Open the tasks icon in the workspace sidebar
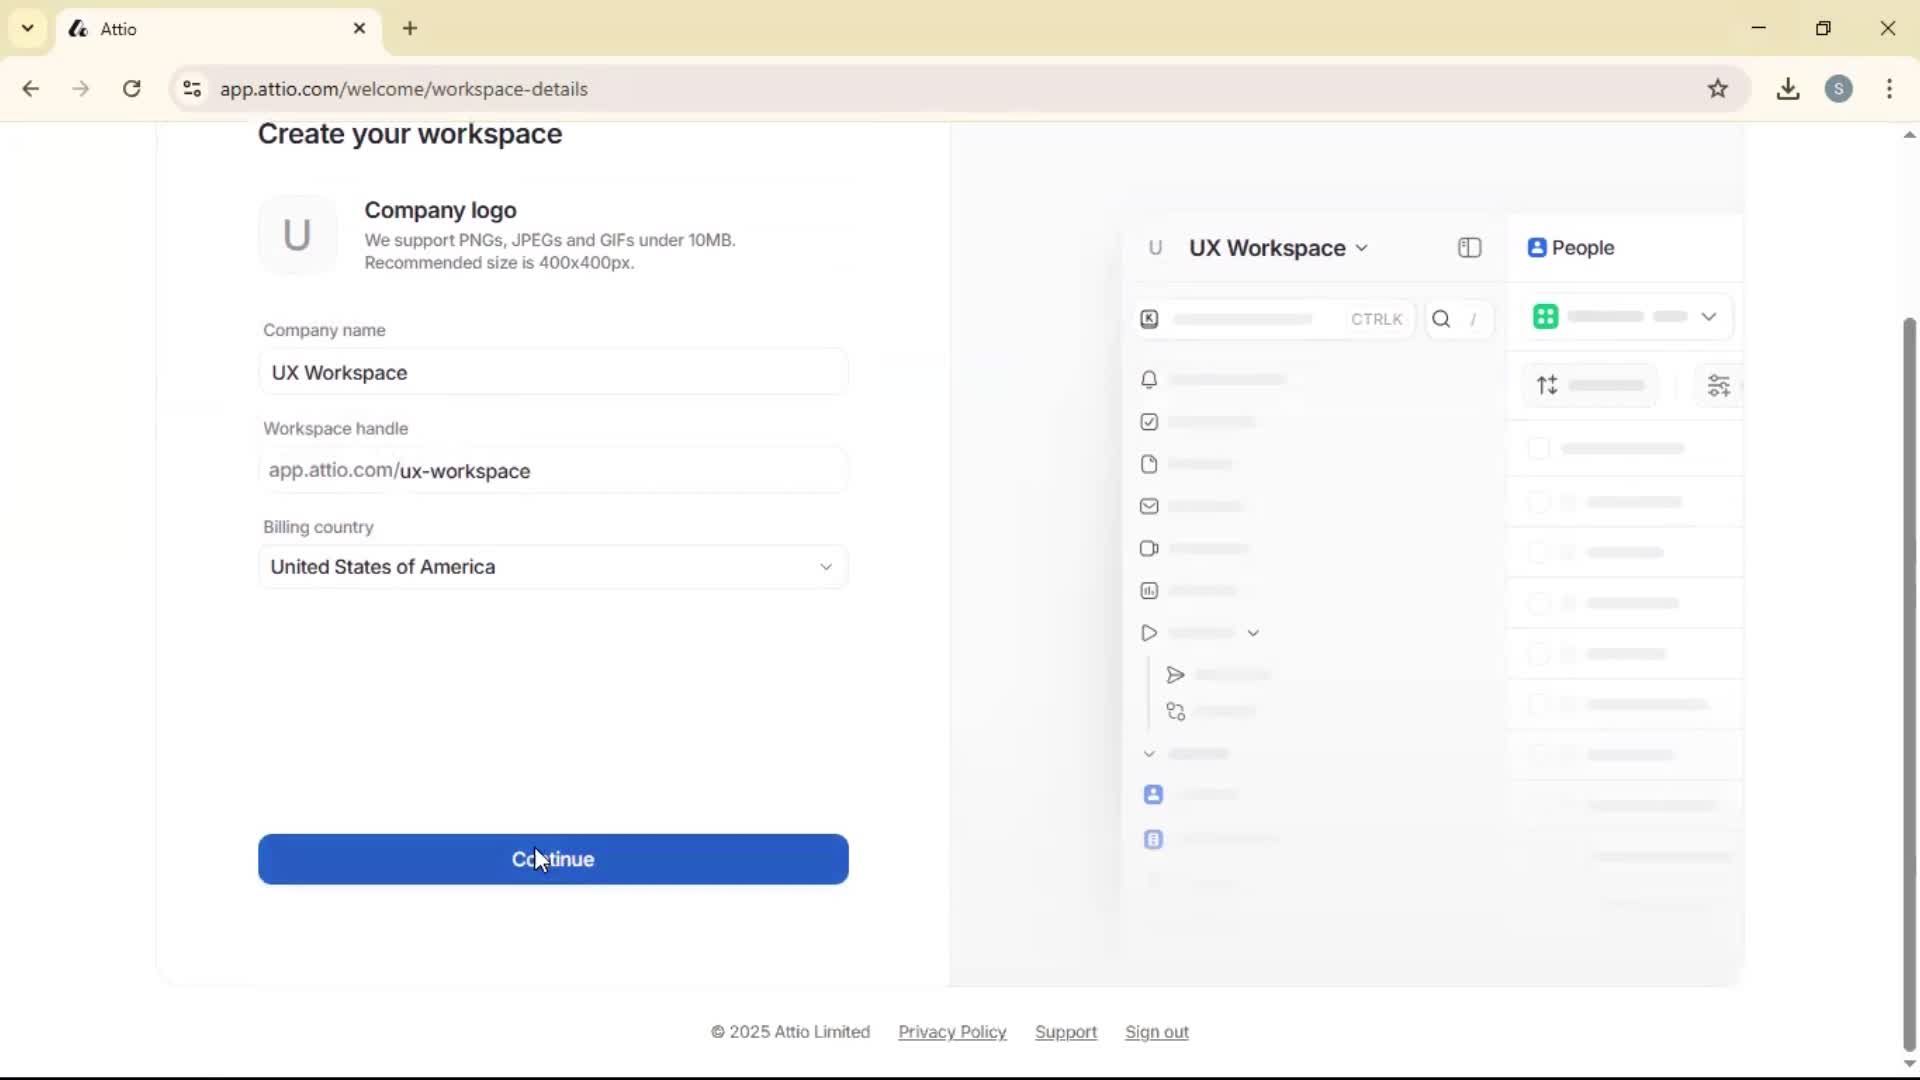This screenshot has height=1080, width=1920. coord(1150,422)
